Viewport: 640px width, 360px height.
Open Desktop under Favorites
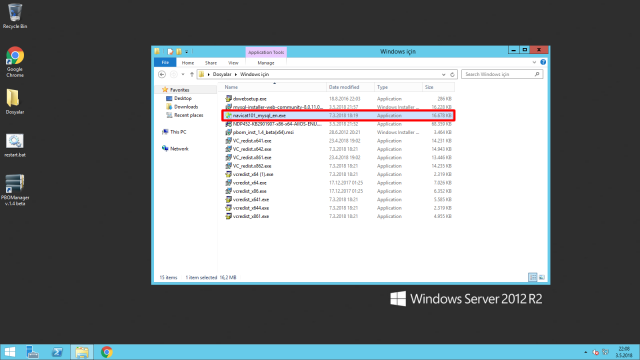tap(182, 98)
